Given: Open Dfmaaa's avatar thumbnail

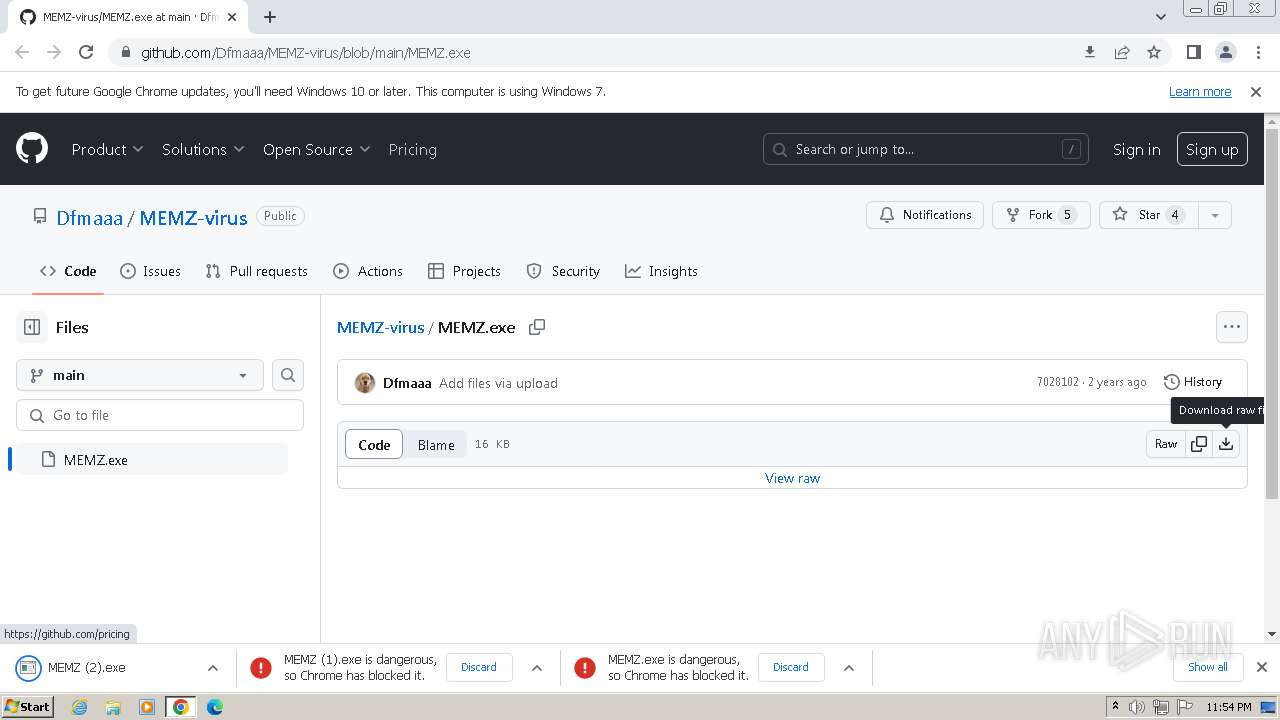Looking at the screenshot, I should coord(365,383).
